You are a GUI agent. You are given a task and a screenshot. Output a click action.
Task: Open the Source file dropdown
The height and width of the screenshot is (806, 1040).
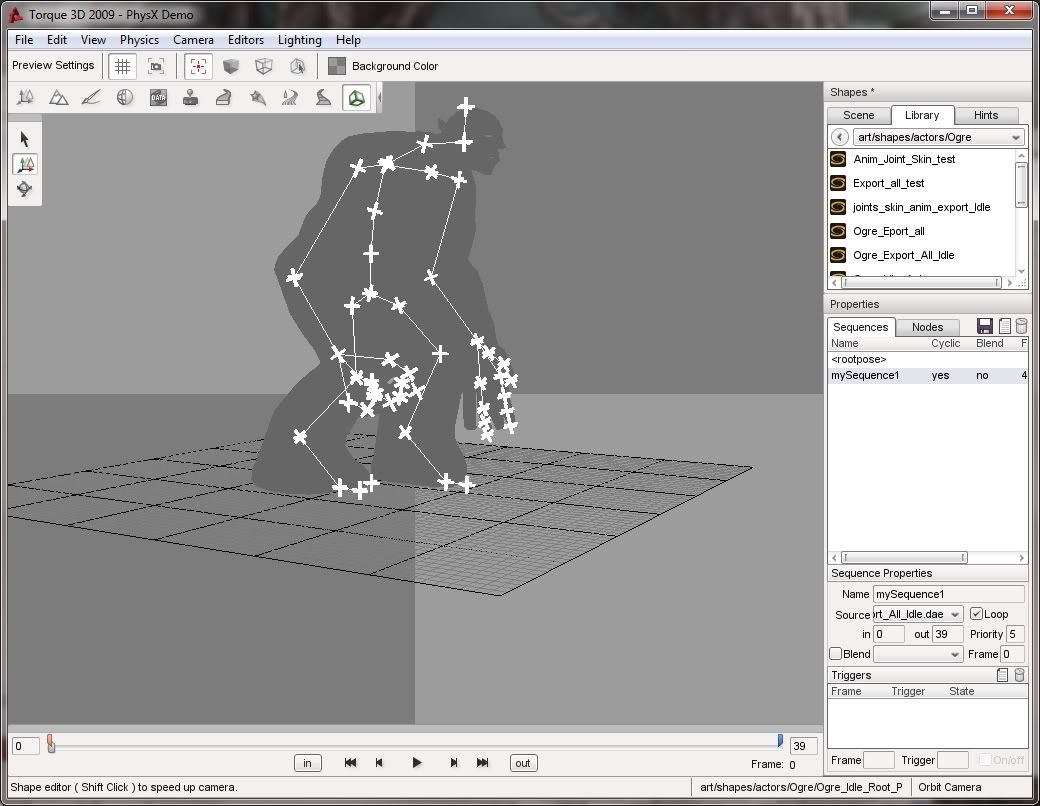955,614
